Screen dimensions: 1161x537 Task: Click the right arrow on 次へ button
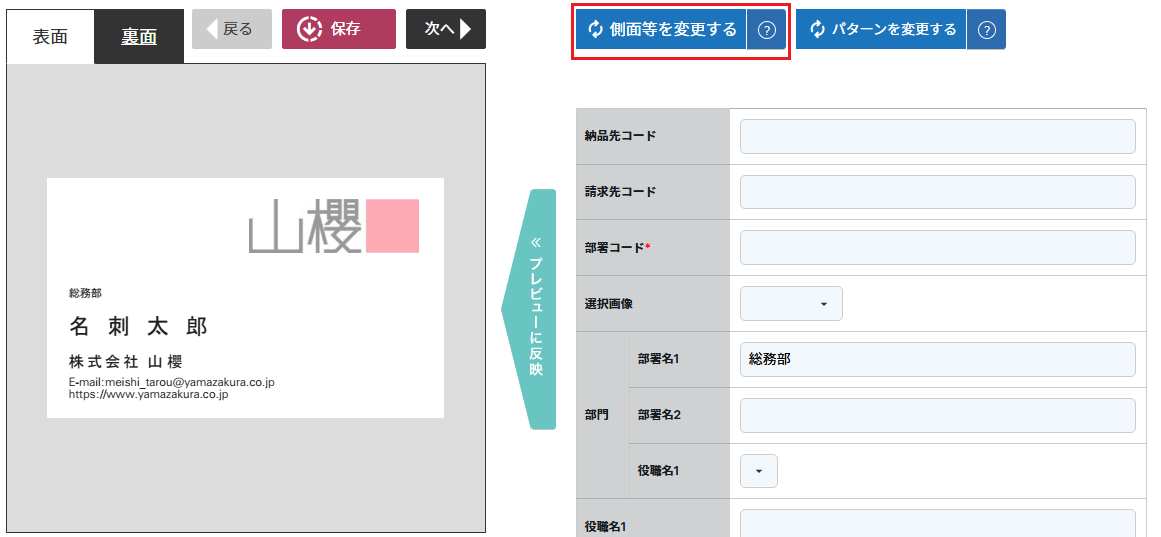click(465, 29)
